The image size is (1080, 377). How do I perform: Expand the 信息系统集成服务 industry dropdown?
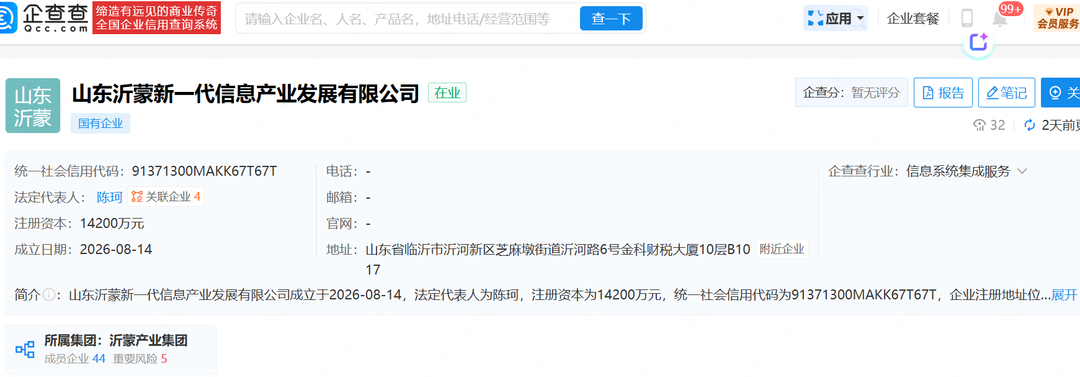pyautogui.click(x=1021, y=171)
